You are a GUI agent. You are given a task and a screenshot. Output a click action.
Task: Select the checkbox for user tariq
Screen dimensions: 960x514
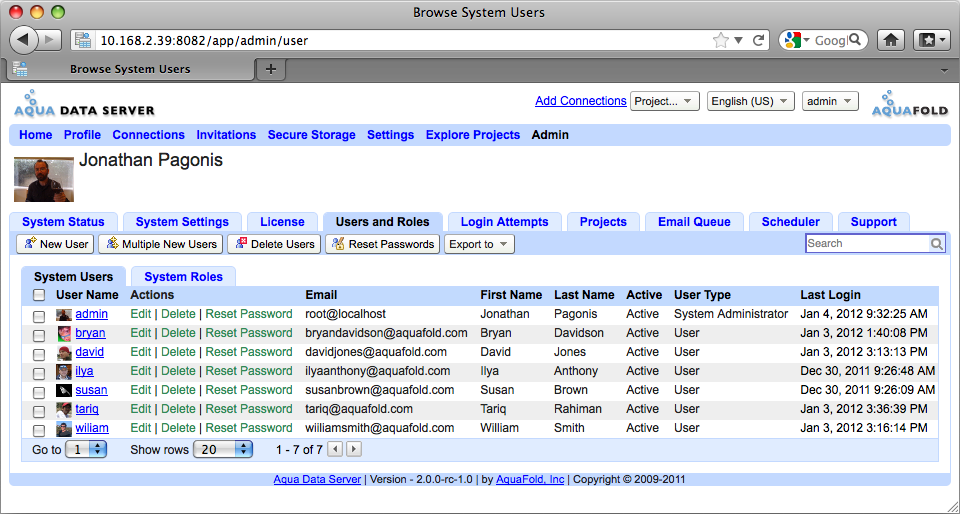click(39, 409)
